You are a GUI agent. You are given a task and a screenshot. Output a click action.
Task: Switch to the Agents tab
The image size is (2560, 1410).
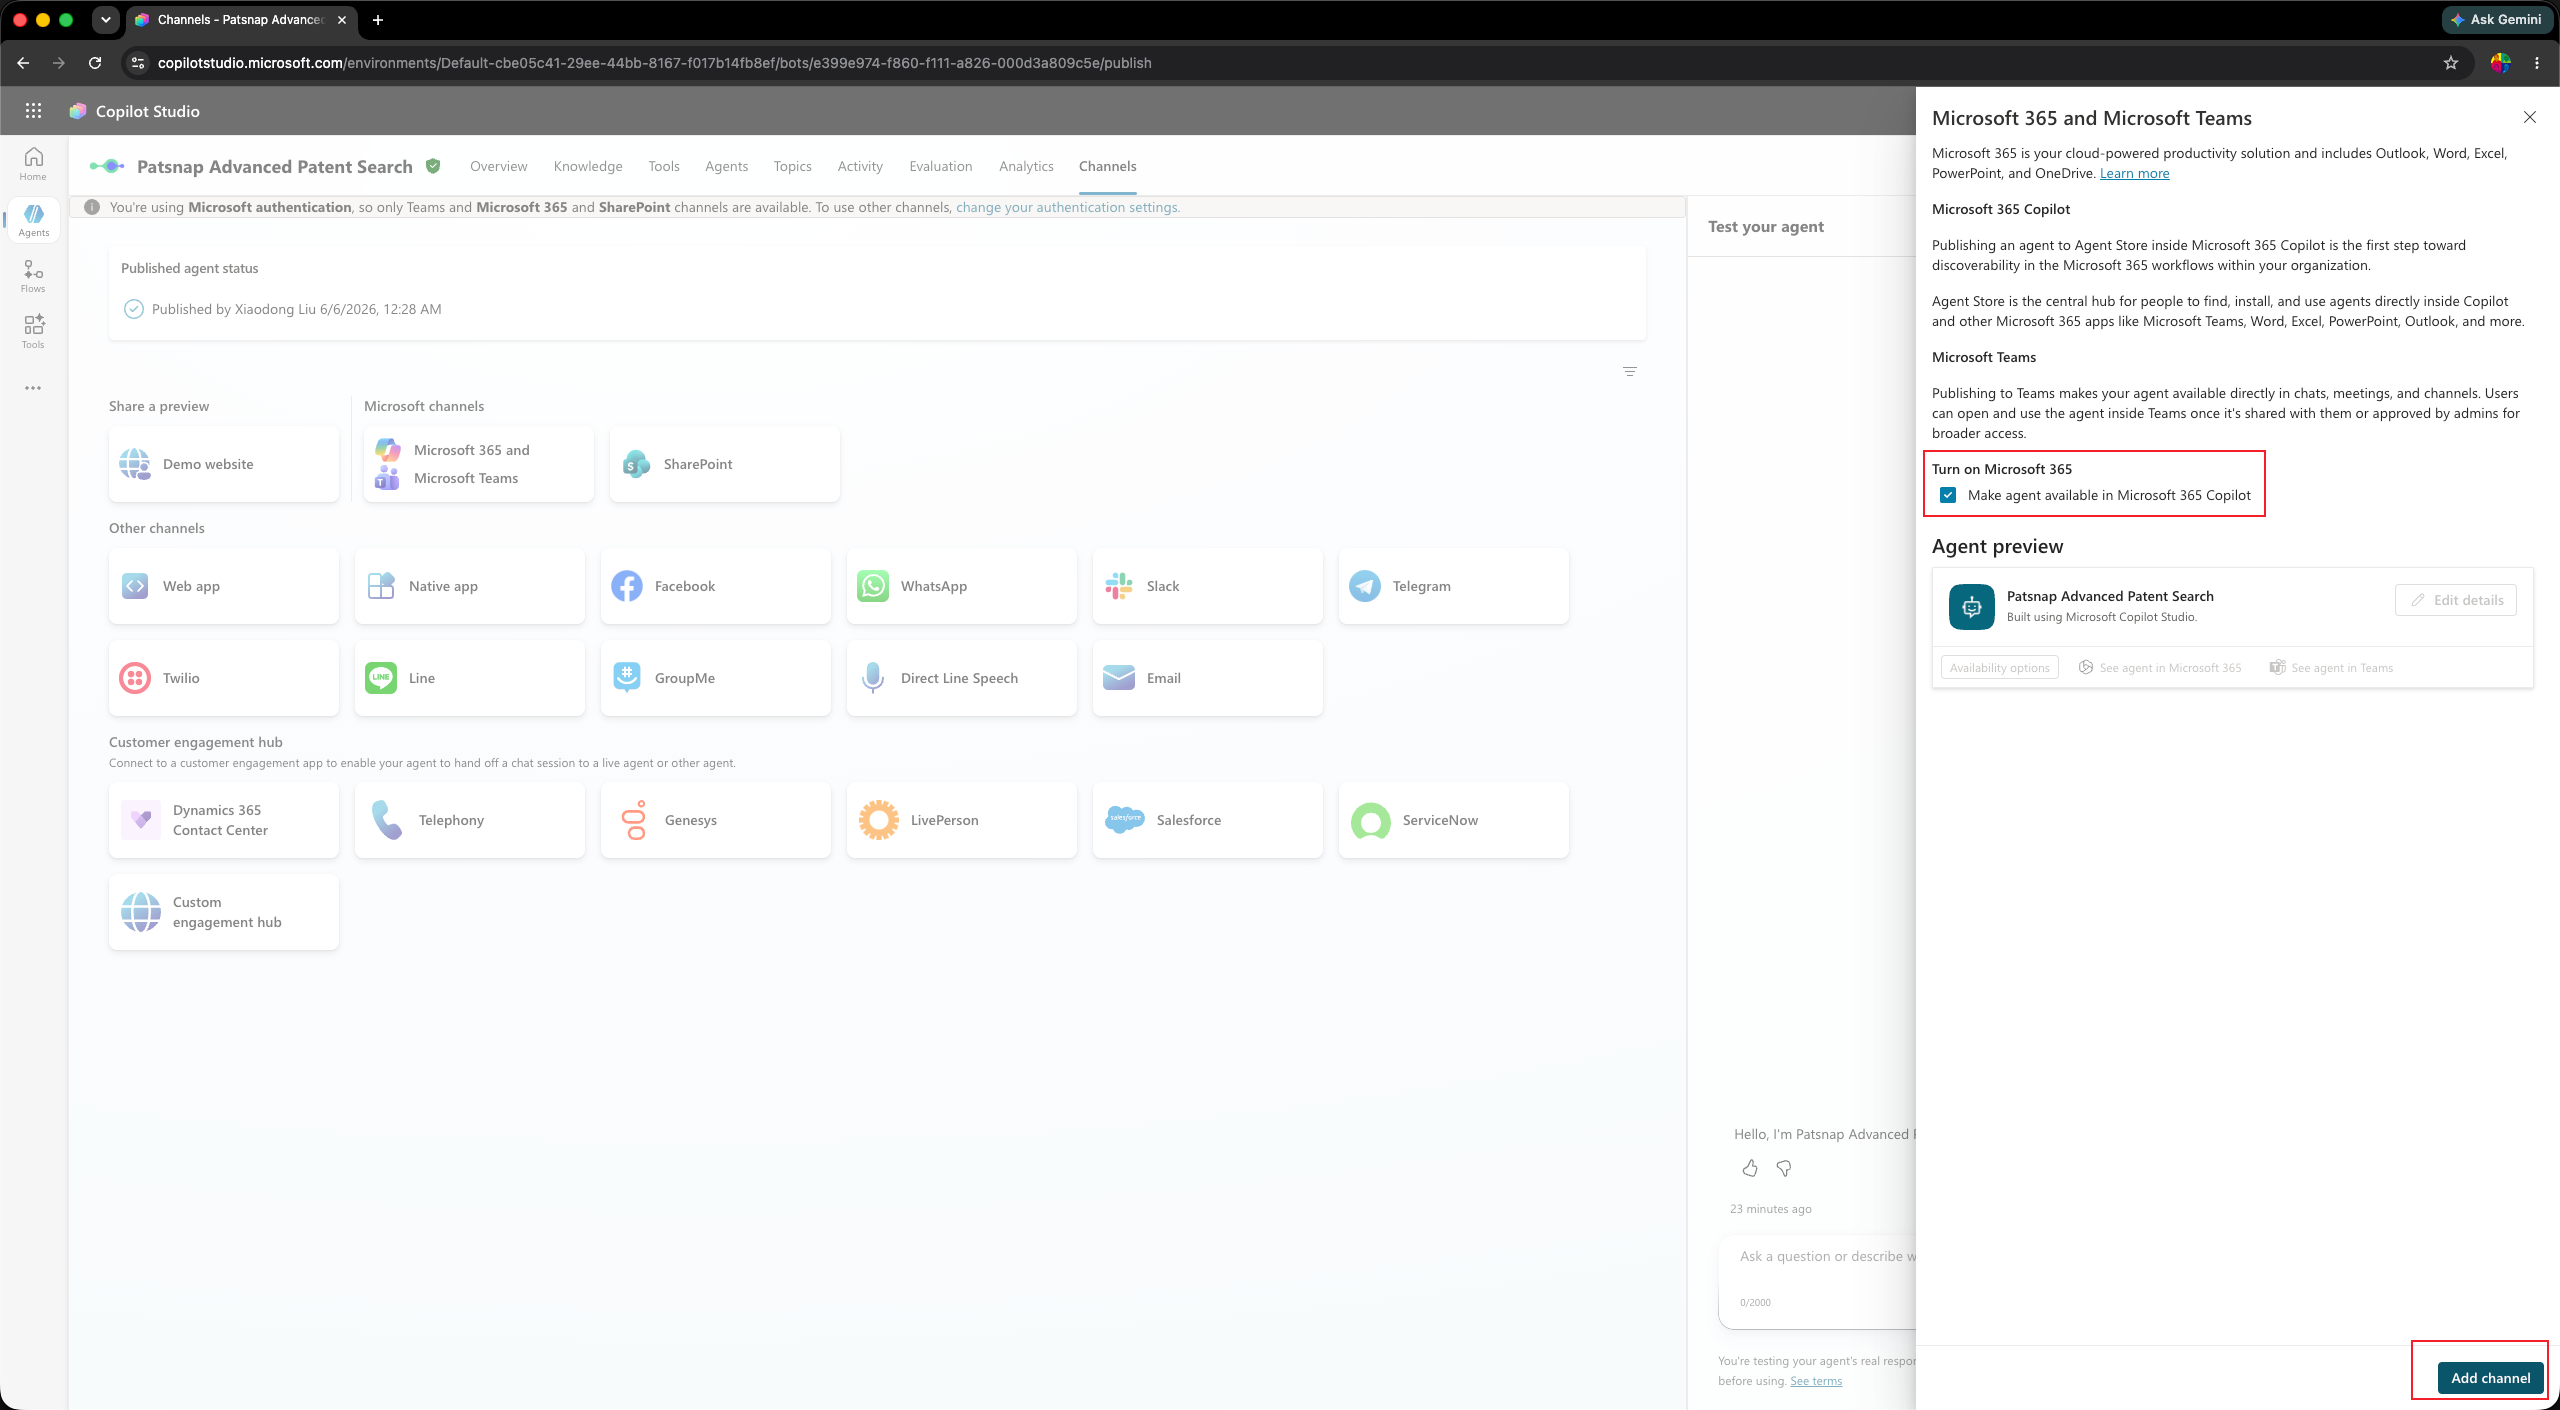(727, 166)
